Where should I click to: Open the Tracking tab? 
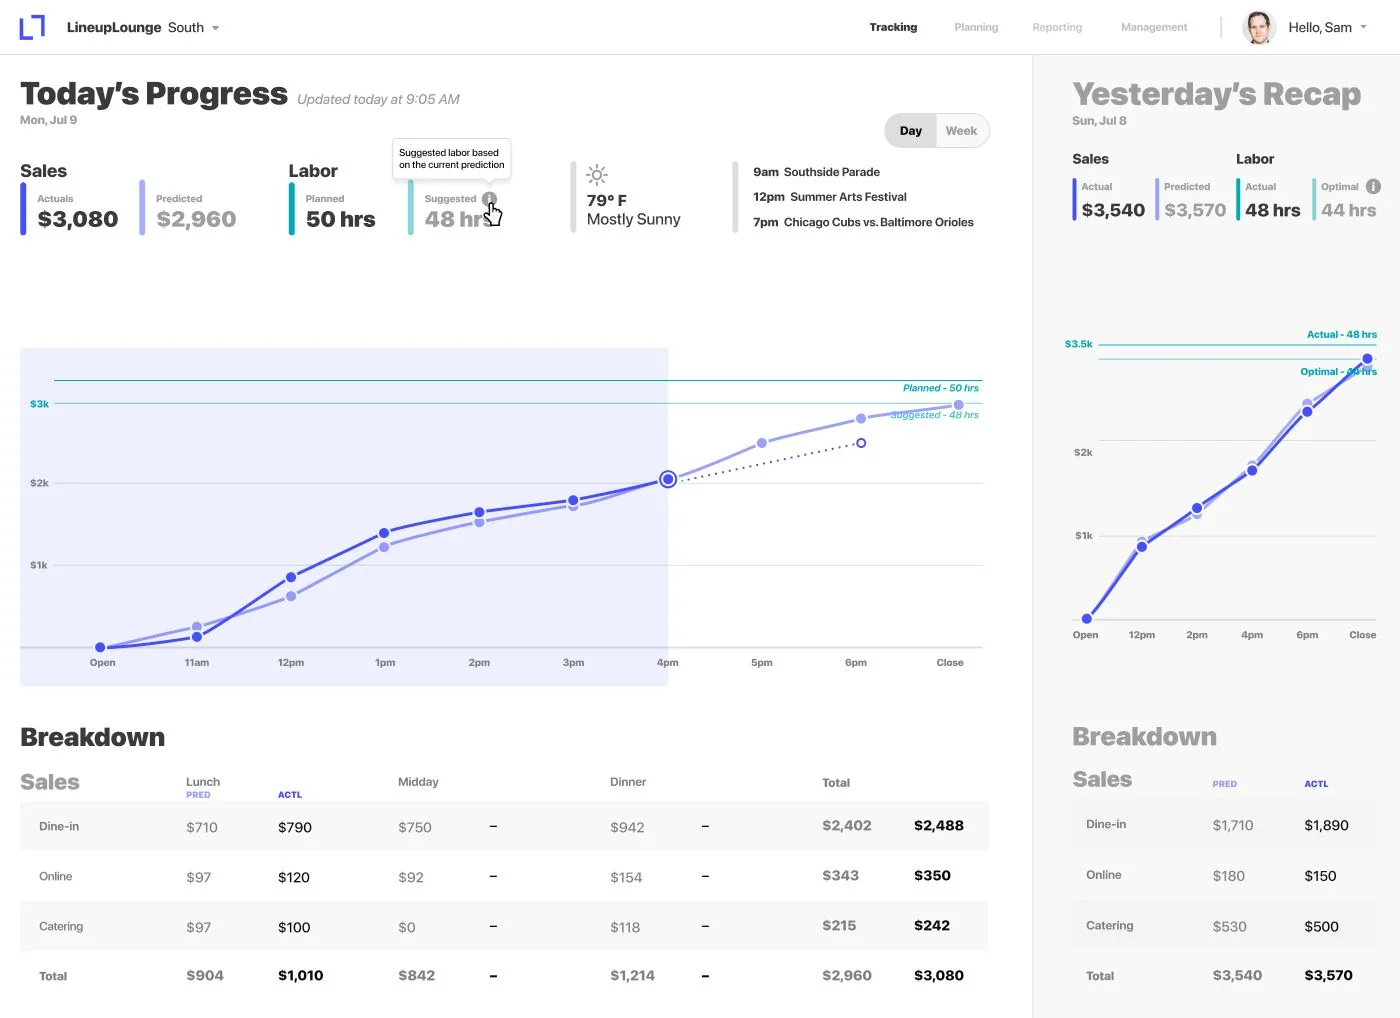point(893,27)
